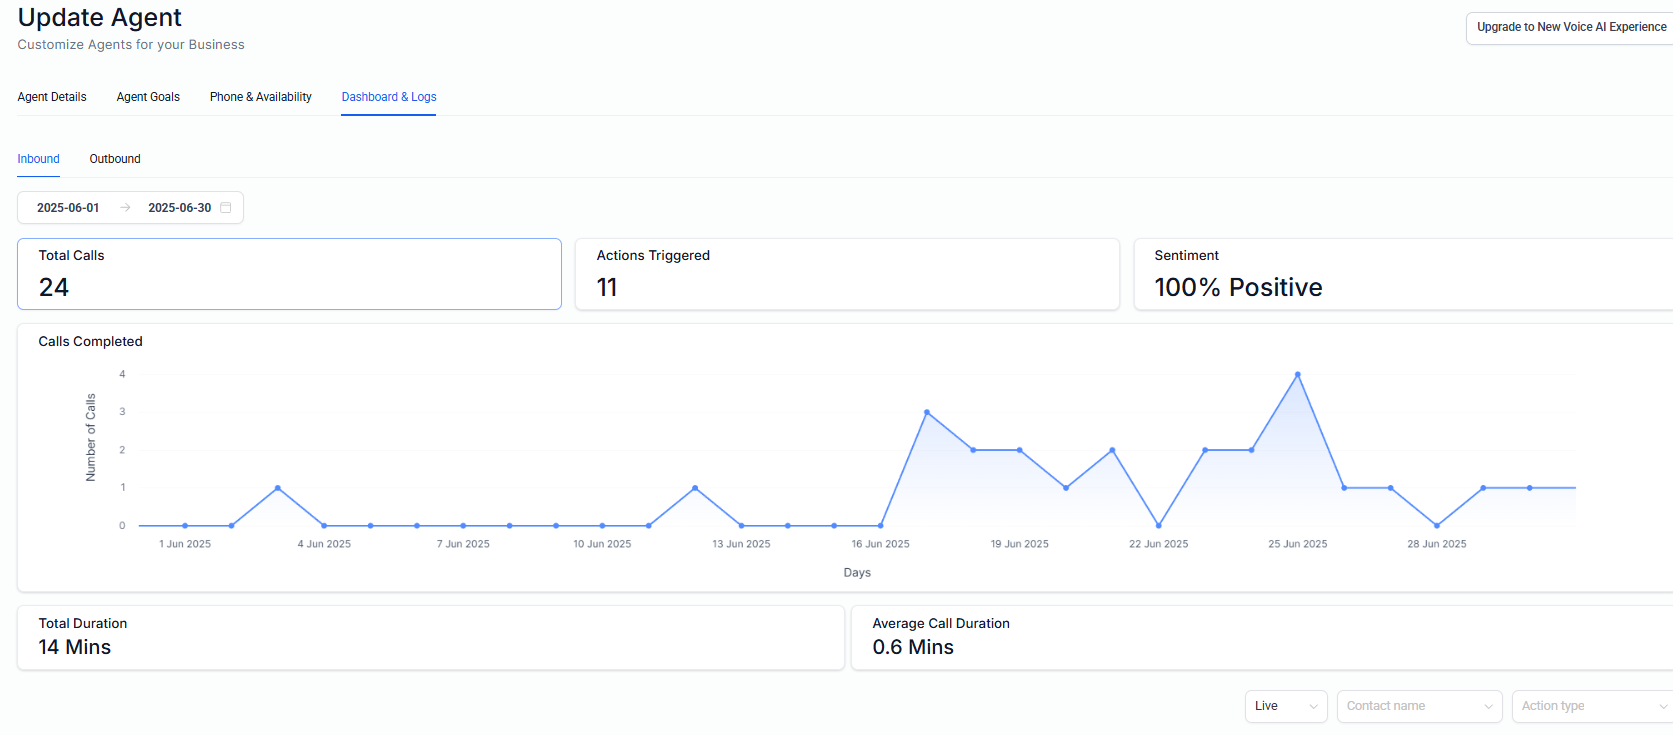Expand the Live dropdown
The image size is (1673, 735).
pos(1285,706)
